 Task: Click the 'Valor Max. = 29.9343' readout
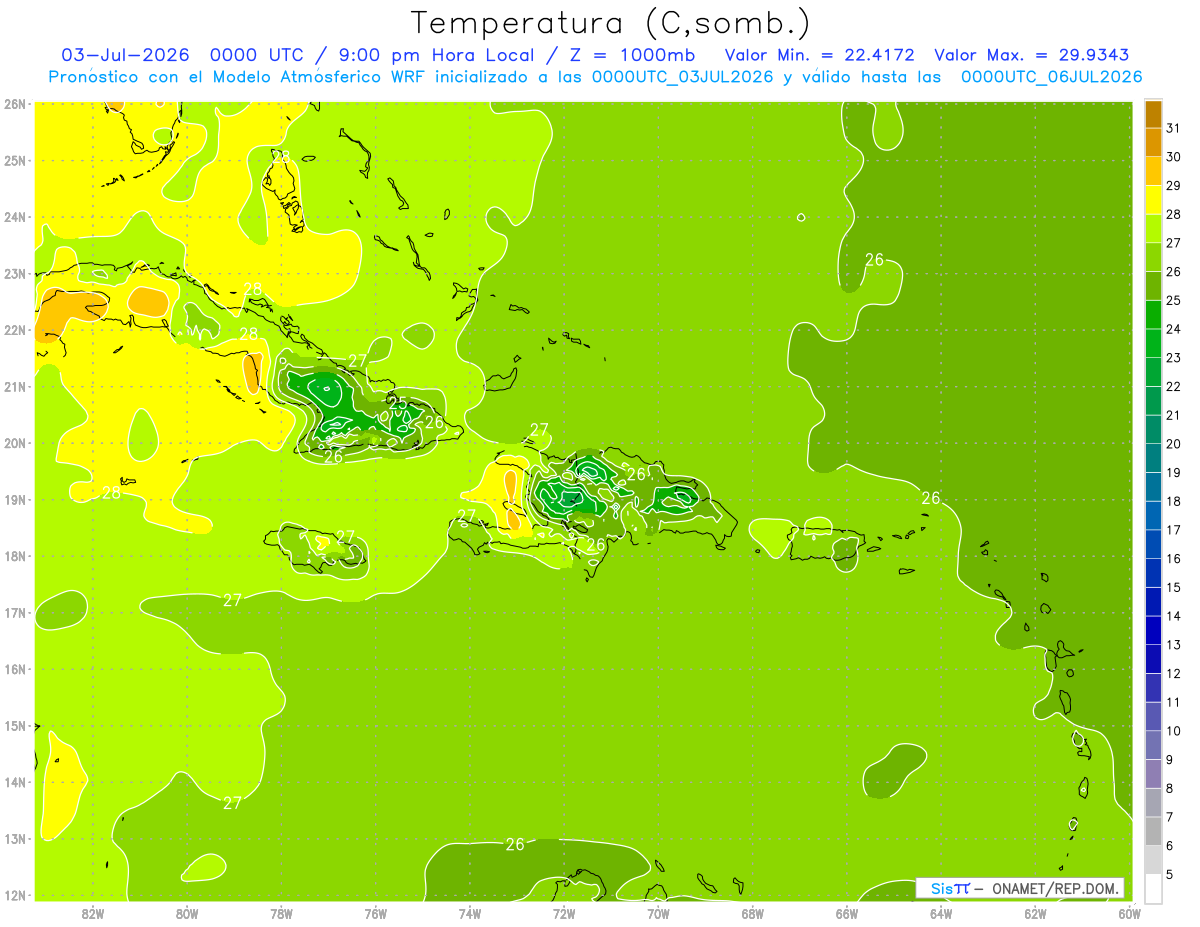1032,55
